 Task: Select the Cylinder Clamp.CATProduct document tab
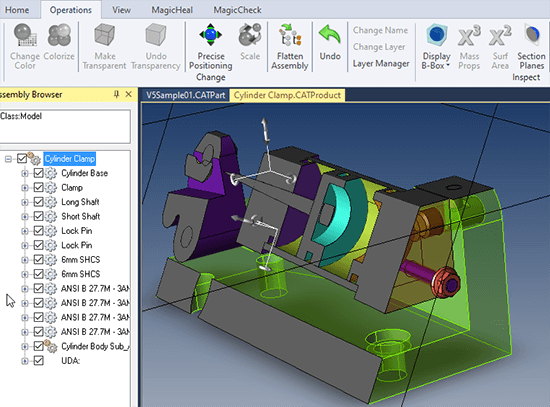pos(287,95)
